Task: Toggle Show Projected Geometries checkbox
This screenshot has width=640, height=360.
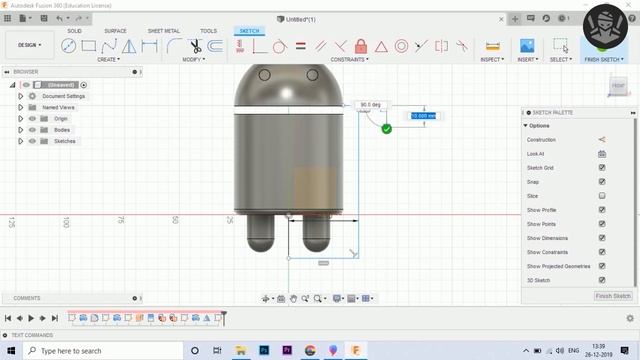Action: pos(602,266)
